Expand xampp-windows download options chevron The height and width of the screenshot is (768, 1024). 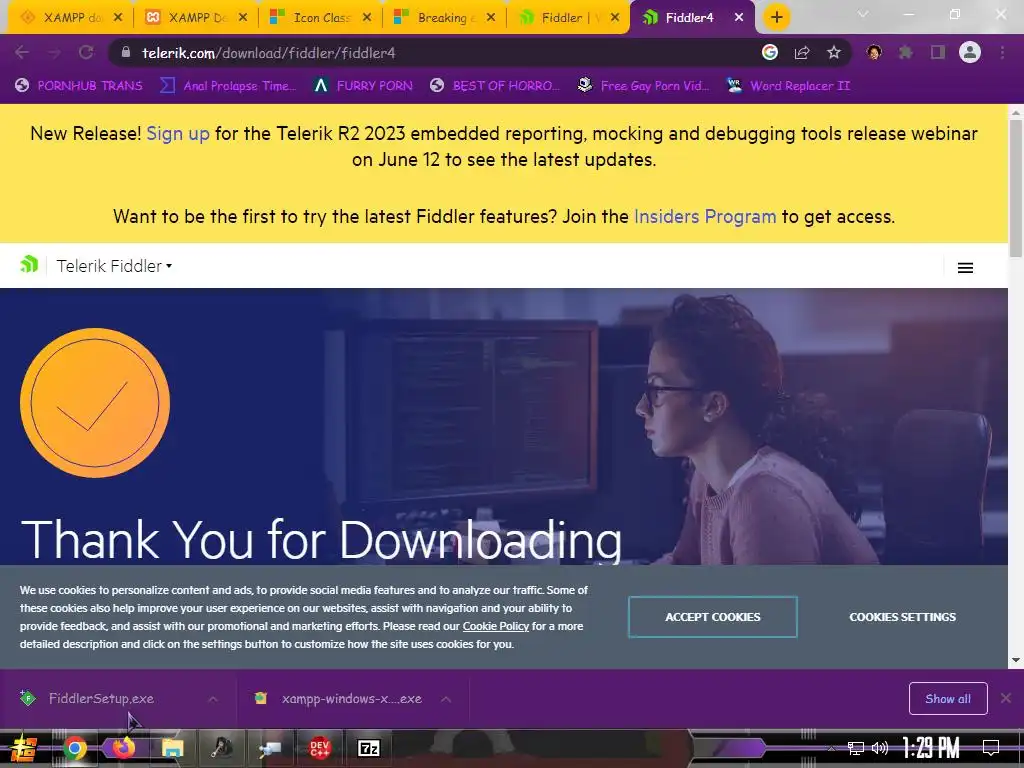446,699
